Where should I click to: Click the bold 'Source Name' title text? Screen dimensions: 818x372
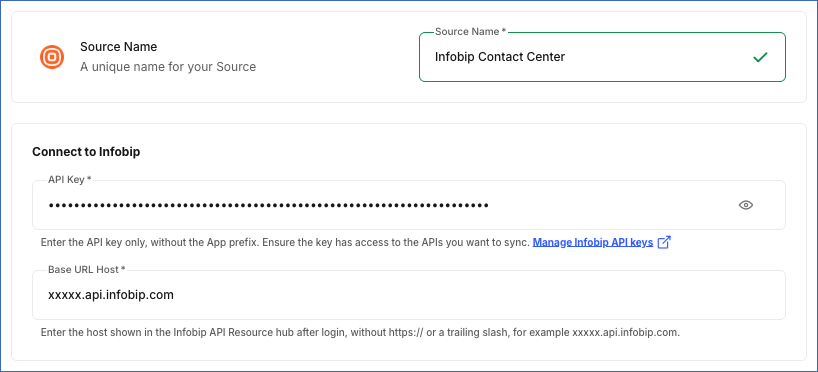[x=118, y=46]
